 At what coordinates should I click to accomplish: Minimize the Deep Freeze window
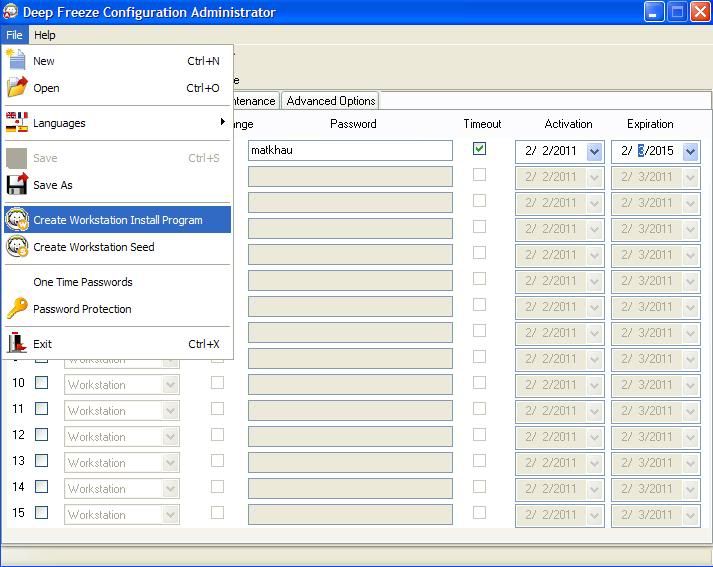(654, 12)
